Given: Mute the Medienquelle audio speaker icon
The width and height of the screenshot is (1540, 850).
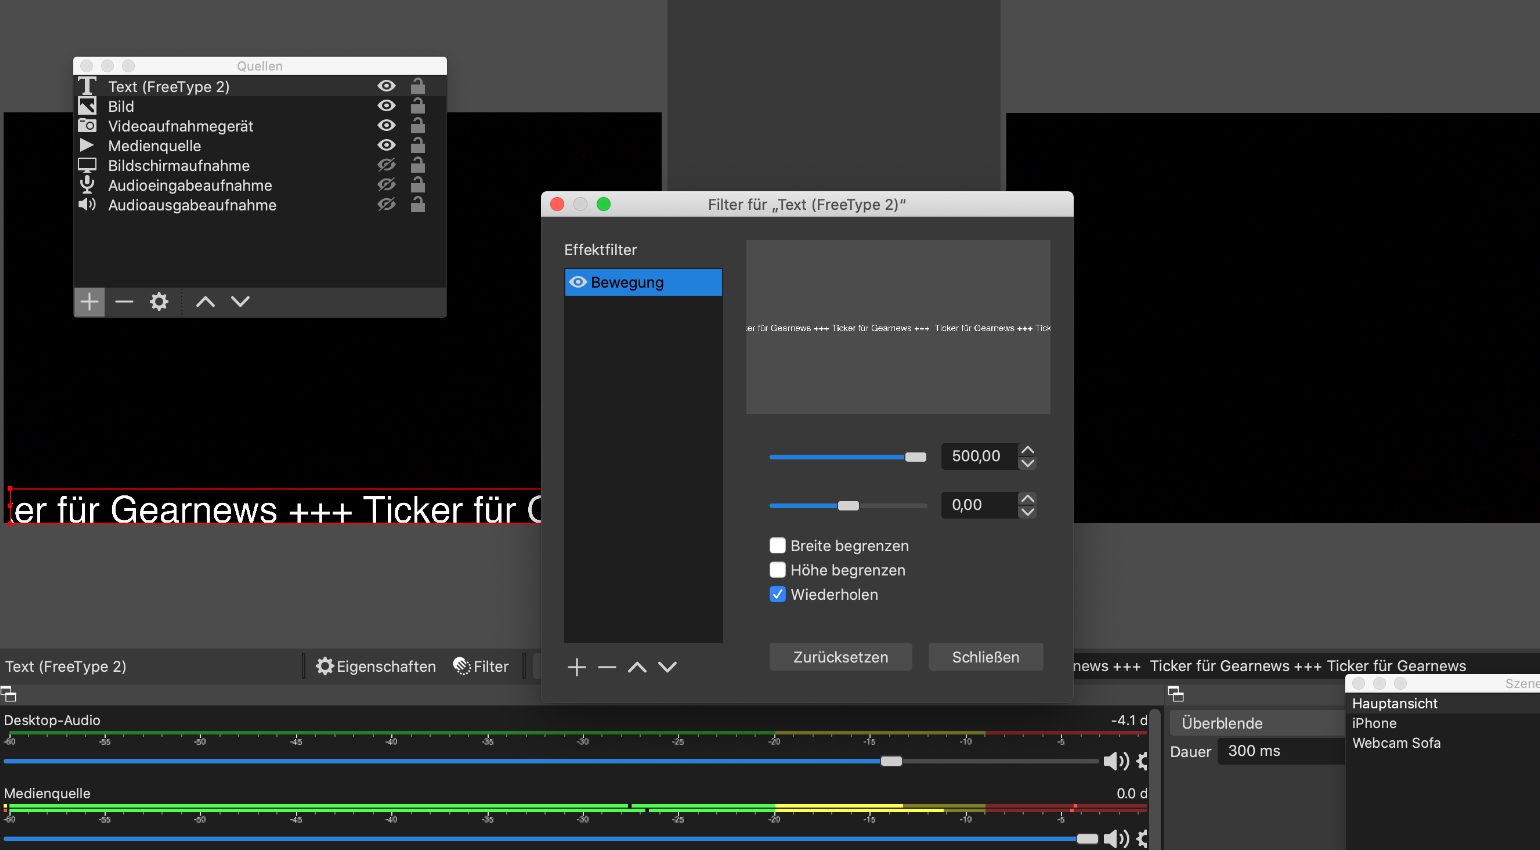Looking at the screenshot, I should click(x=1116, y=839).
